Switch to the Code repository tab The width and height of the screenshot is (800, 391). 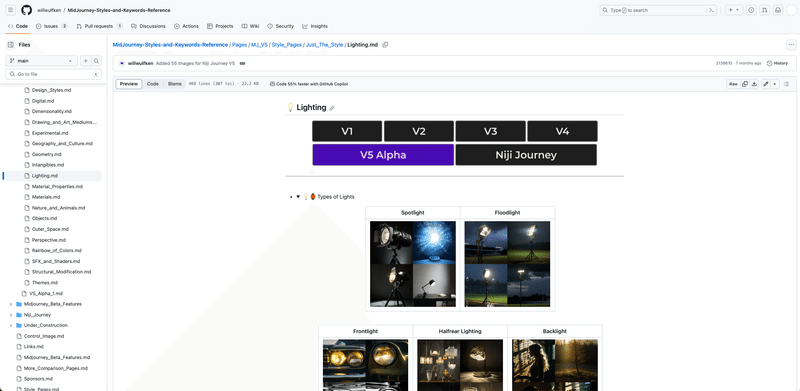[18, 26]
